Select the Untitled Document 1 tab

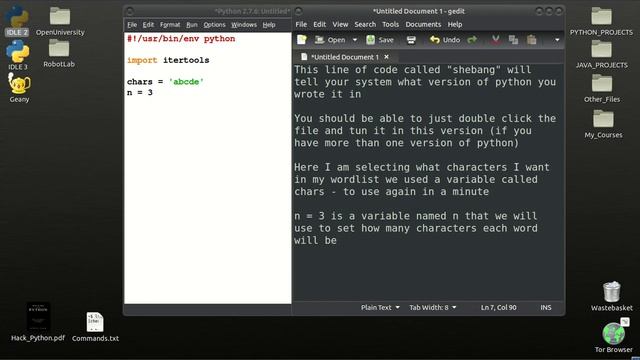point(345,57)
